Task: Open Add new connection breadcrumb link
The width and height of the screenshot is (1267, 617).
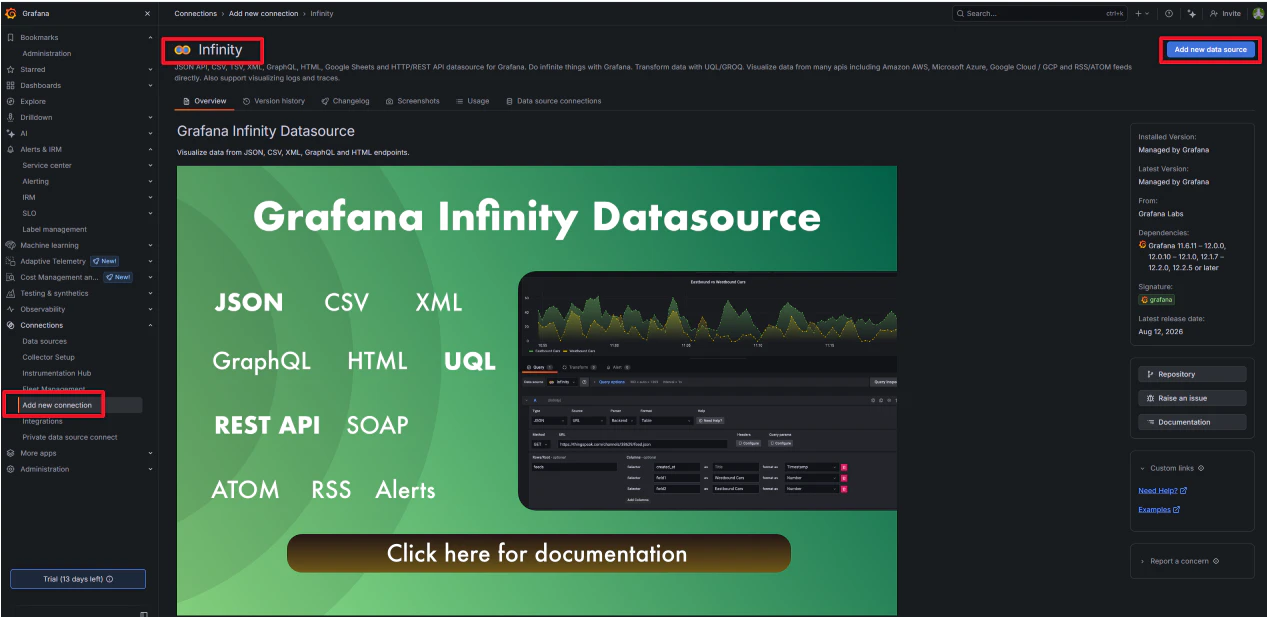Action: coord(263,14)
